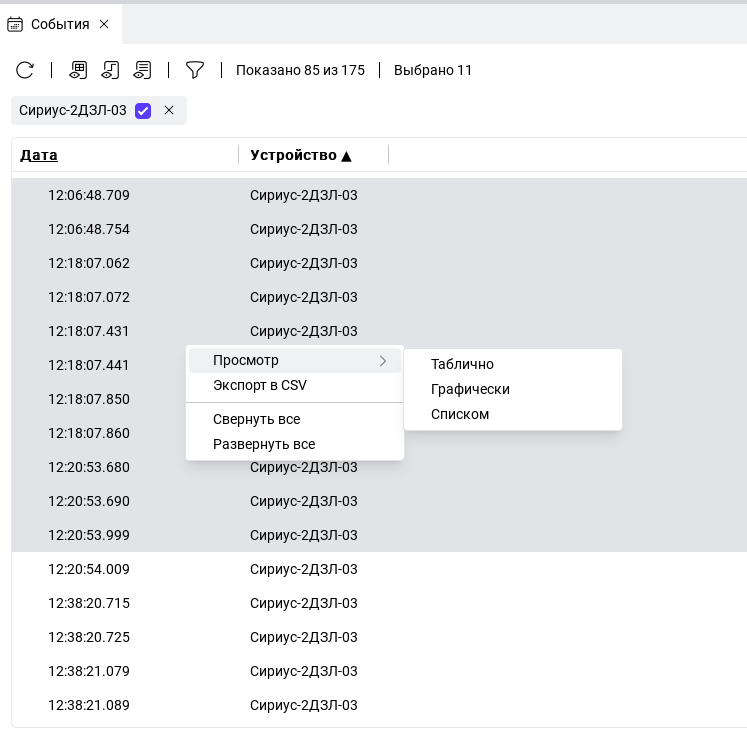Open table view via toolbar icon

click(x=78, y=70)
